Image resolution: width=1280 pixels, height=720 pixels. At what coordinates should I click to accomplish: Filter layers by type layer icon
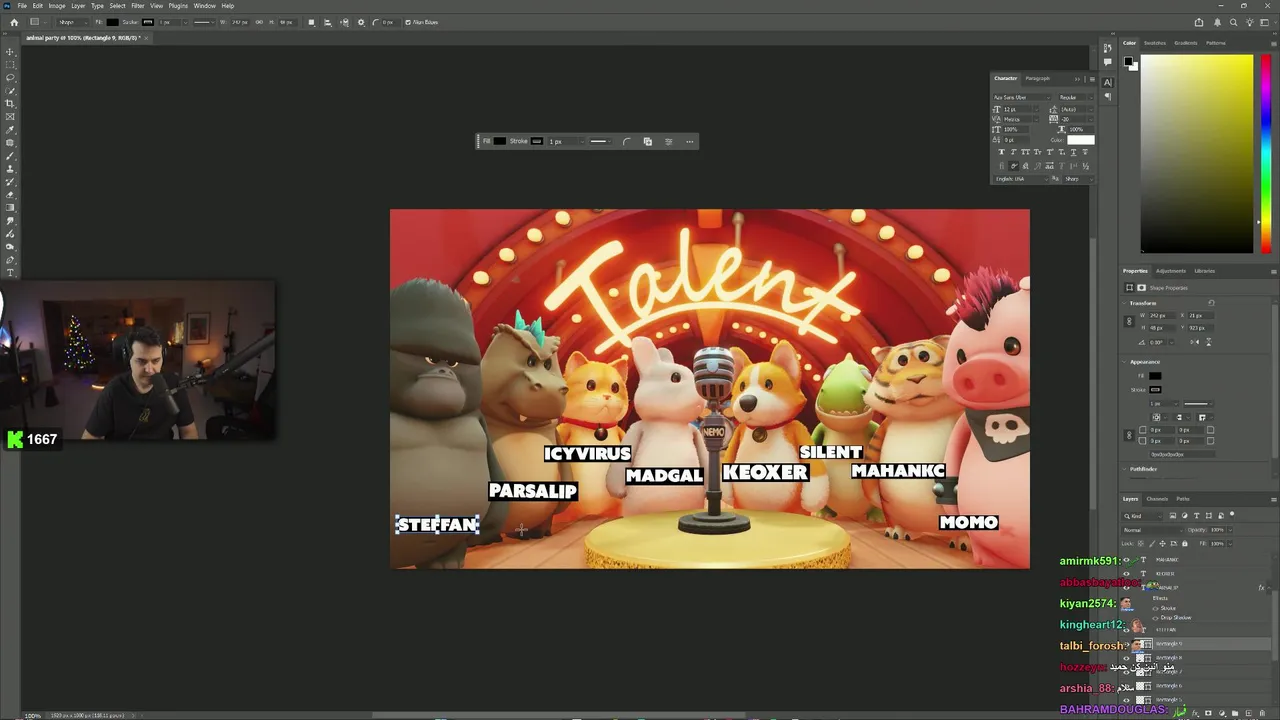[1196, 516]
